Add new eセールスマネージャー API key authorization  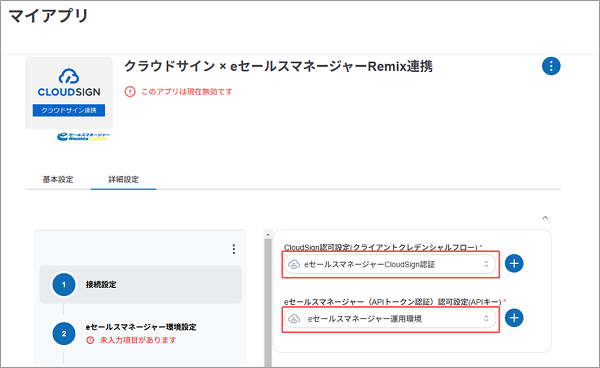(514, 318)
